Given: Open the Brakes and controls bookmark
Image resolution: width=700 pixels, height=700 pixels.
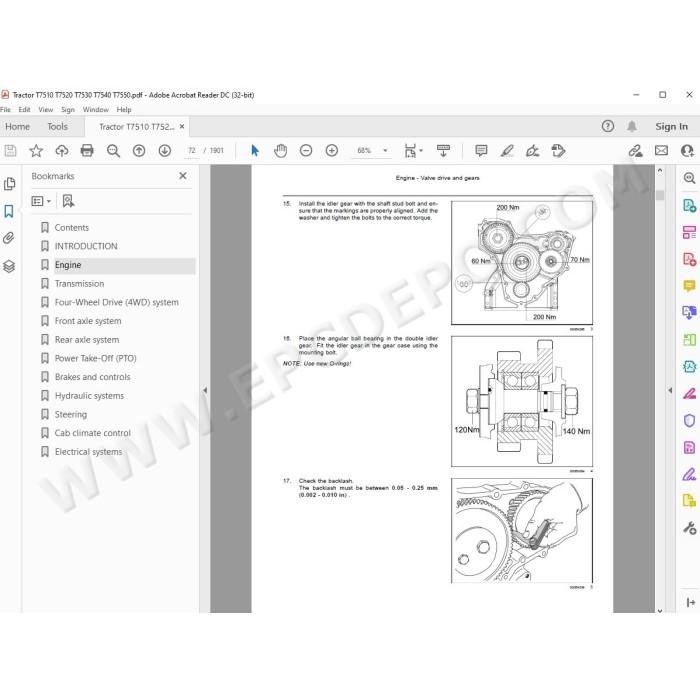Looking at the screenshot, I should [x=92, y=377].
